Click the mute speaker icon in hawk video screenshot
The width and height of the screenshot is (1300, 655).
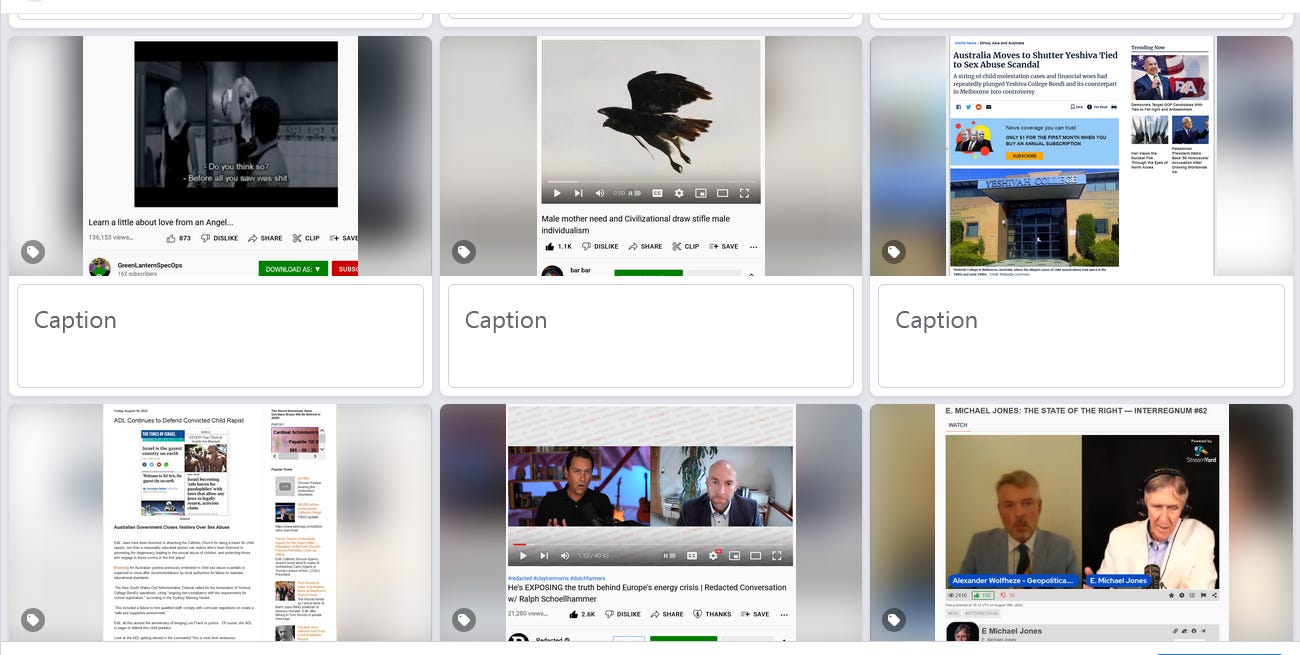click(600, 193)
